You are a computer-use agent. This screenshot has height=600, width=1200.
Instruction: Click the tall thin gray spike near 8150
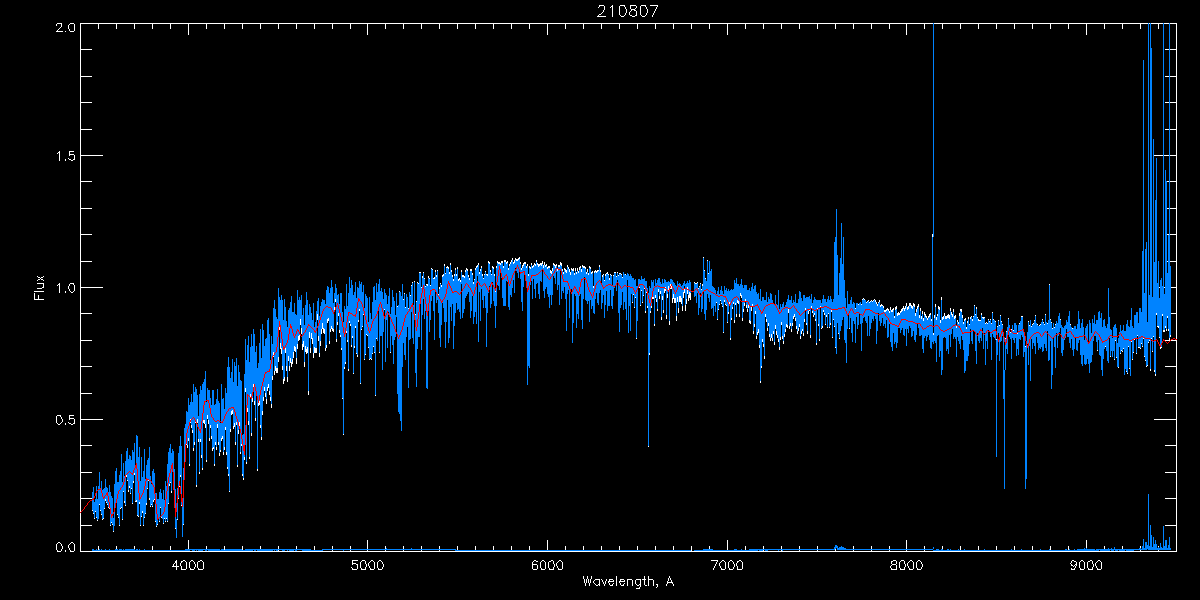click(x=933, y=100)
